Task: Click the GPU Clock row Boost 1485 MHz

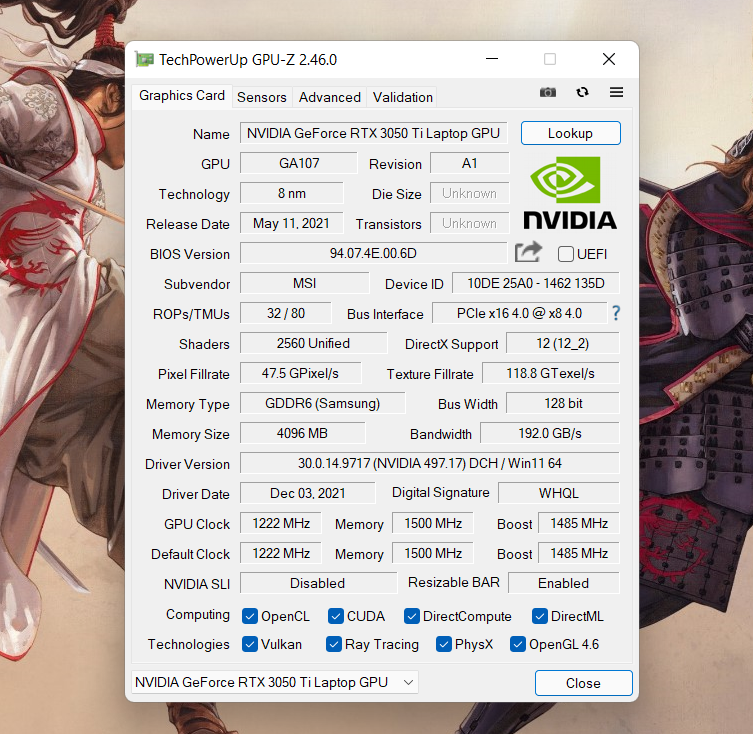Action: click(x=579, y=523)
